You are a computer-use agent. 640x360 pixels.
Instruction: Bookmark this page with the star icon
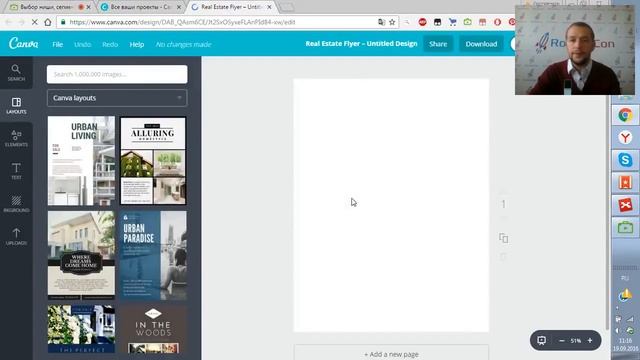click(x=392, y=22)
